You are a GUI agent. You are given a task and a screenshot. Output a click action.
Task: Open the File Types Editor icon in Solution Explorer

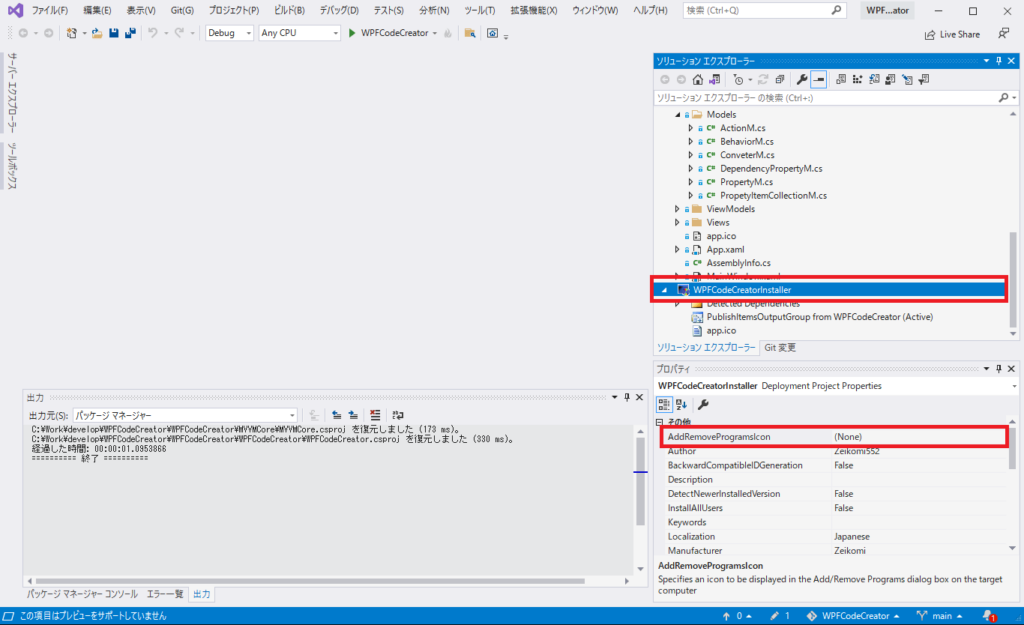[x=874, y=80]
